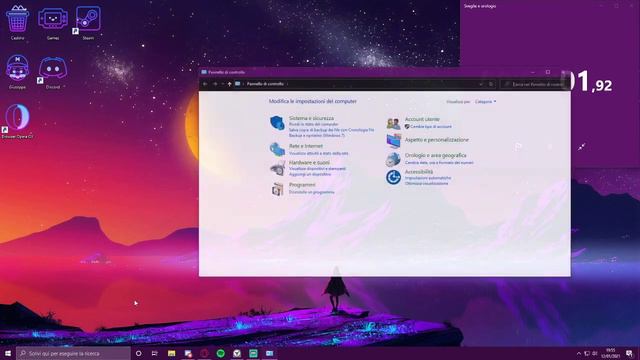Open Aspetto e personalizzazione category
The image size is (640, 360).
[x=437, y=140]
